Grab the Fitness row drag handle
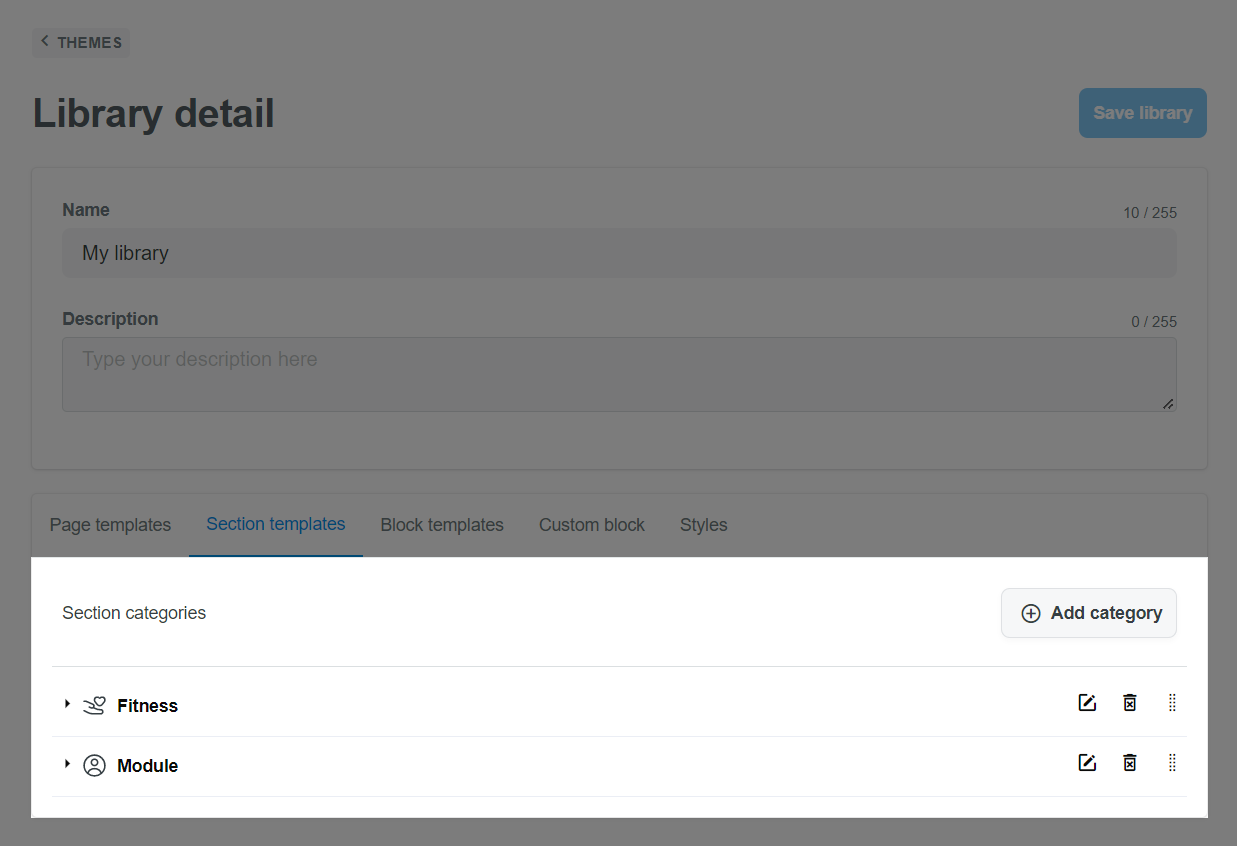The width and height of the screenshot is (1237, 846). 1172,703
